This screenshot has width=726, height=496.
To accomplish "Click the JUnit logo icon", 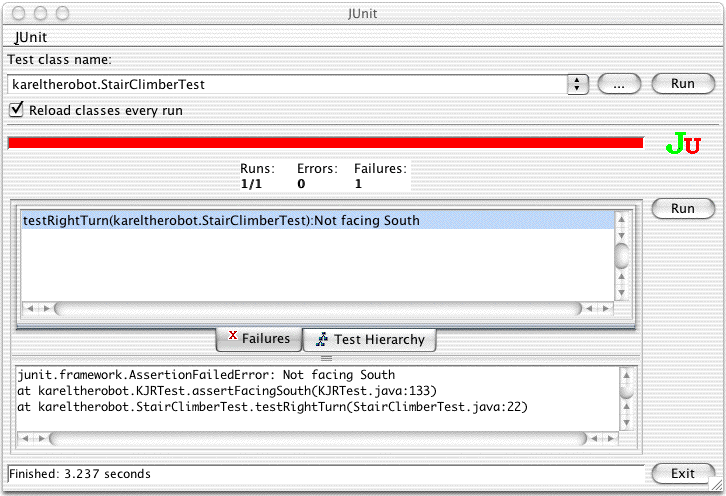I will point(683,145).
